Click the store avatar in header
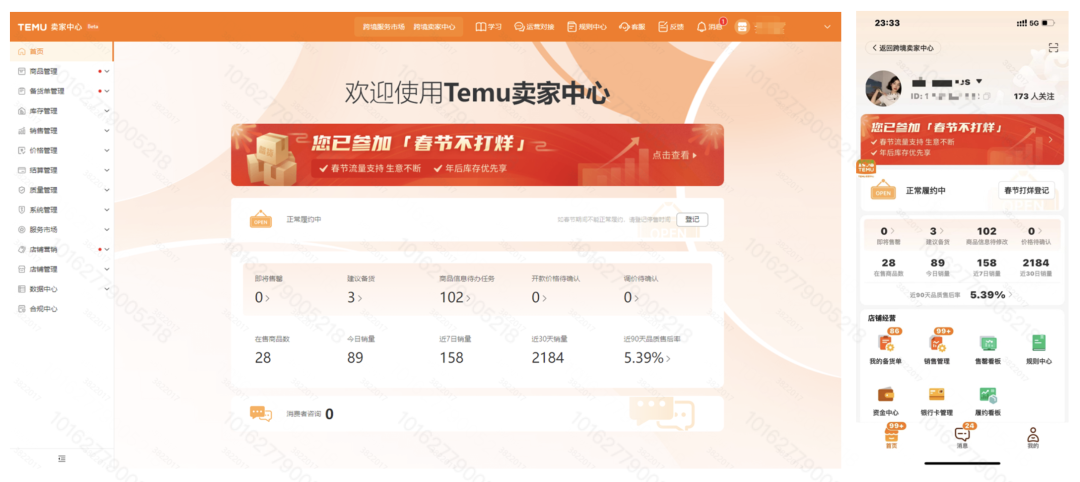The image size is (1080, 482). pos(741,27)
